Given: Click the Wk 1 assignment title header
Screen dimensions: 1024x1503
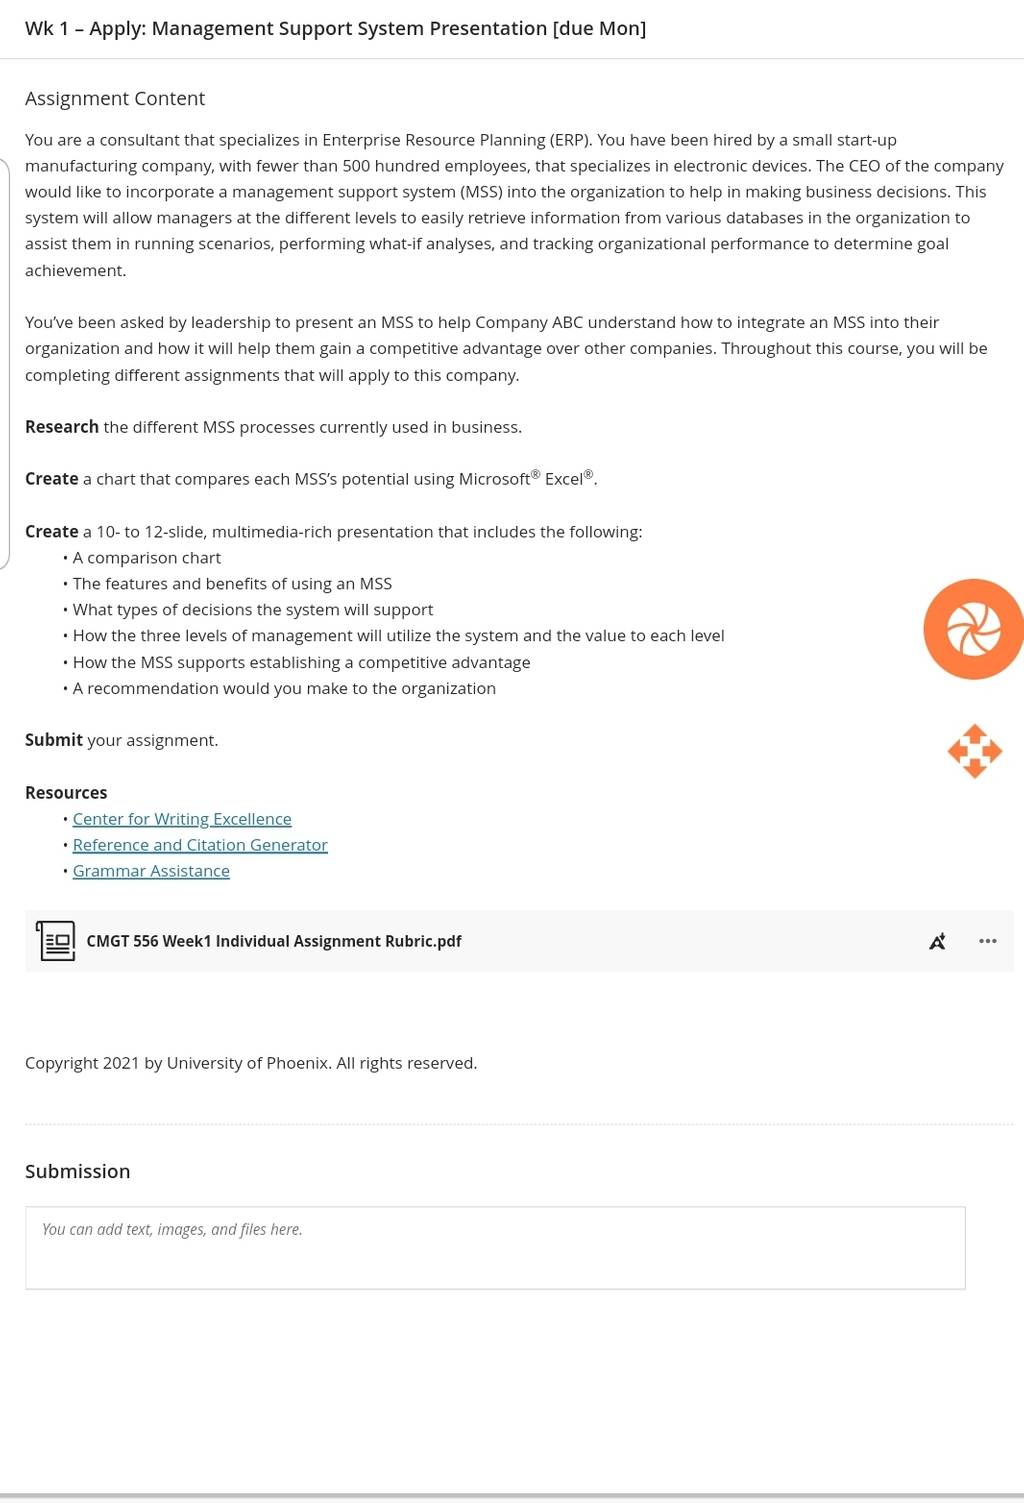Looking at the screenshot, I should click(x=335, y=29).
